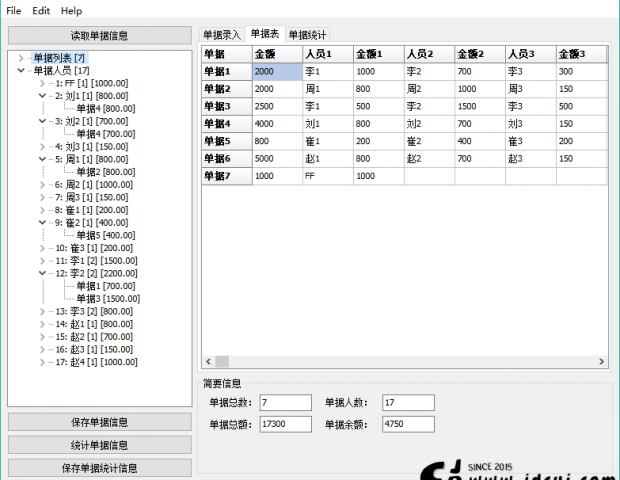Open the Edit menu
The height and width of the screenshot is (480, 620).
(41, 10)
